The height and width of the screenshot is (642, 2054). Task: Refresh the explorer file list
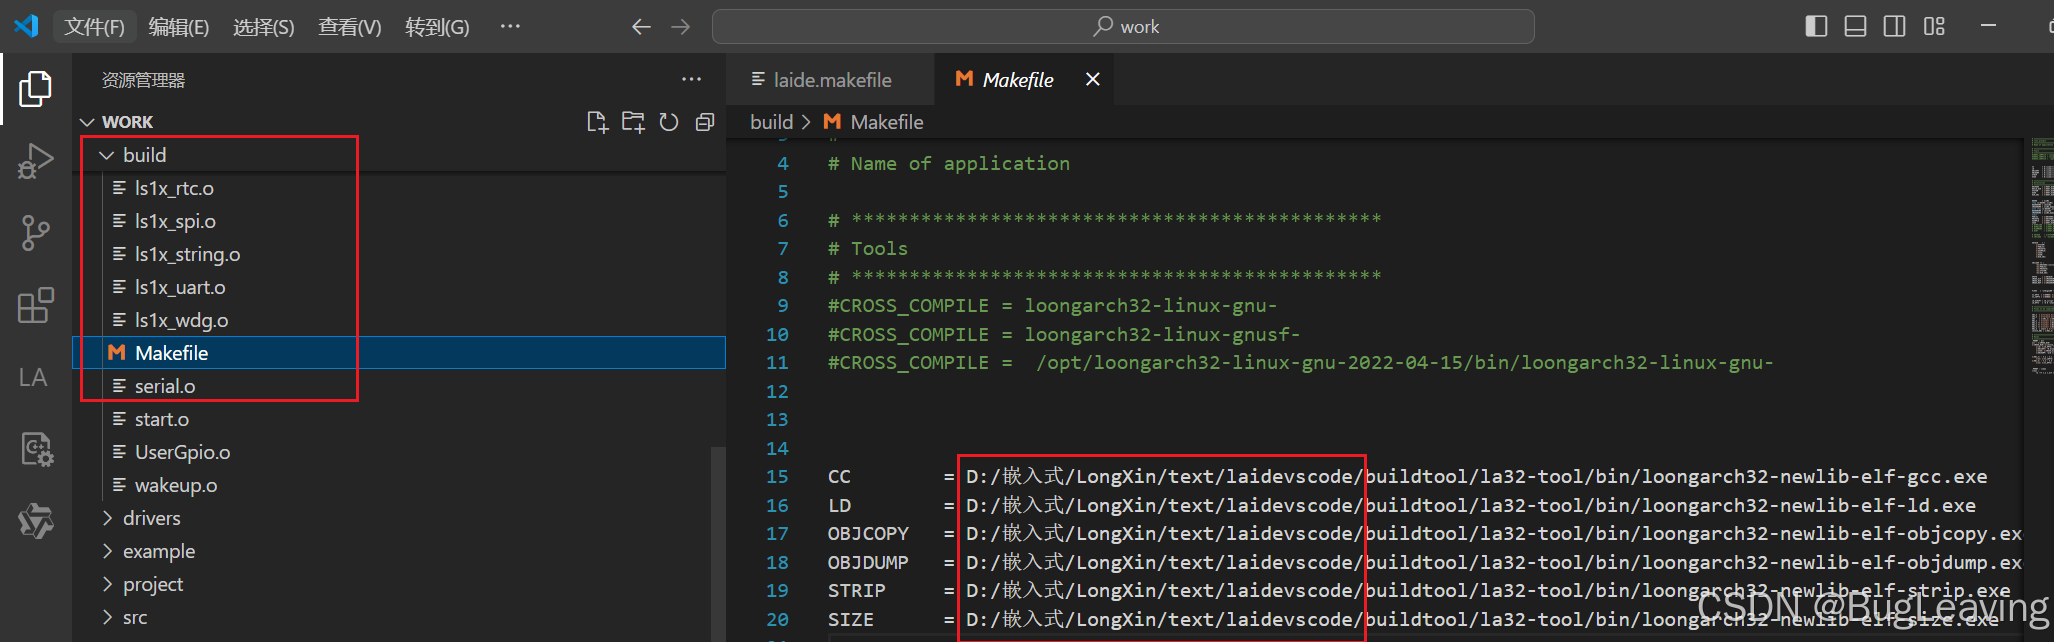click(669, 122)
